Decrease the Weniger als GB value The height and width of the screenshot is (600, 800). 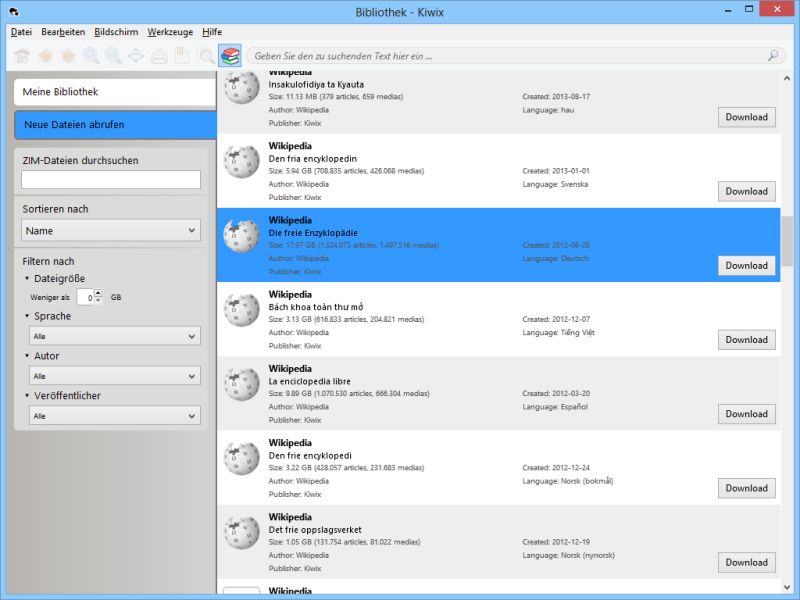point(98,301)
